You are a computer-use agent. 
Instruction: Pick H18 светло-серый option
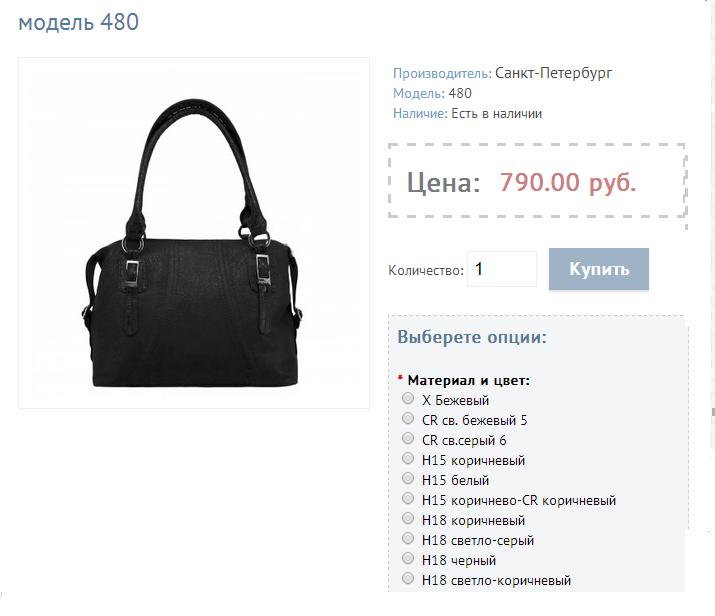click(408, 538)
